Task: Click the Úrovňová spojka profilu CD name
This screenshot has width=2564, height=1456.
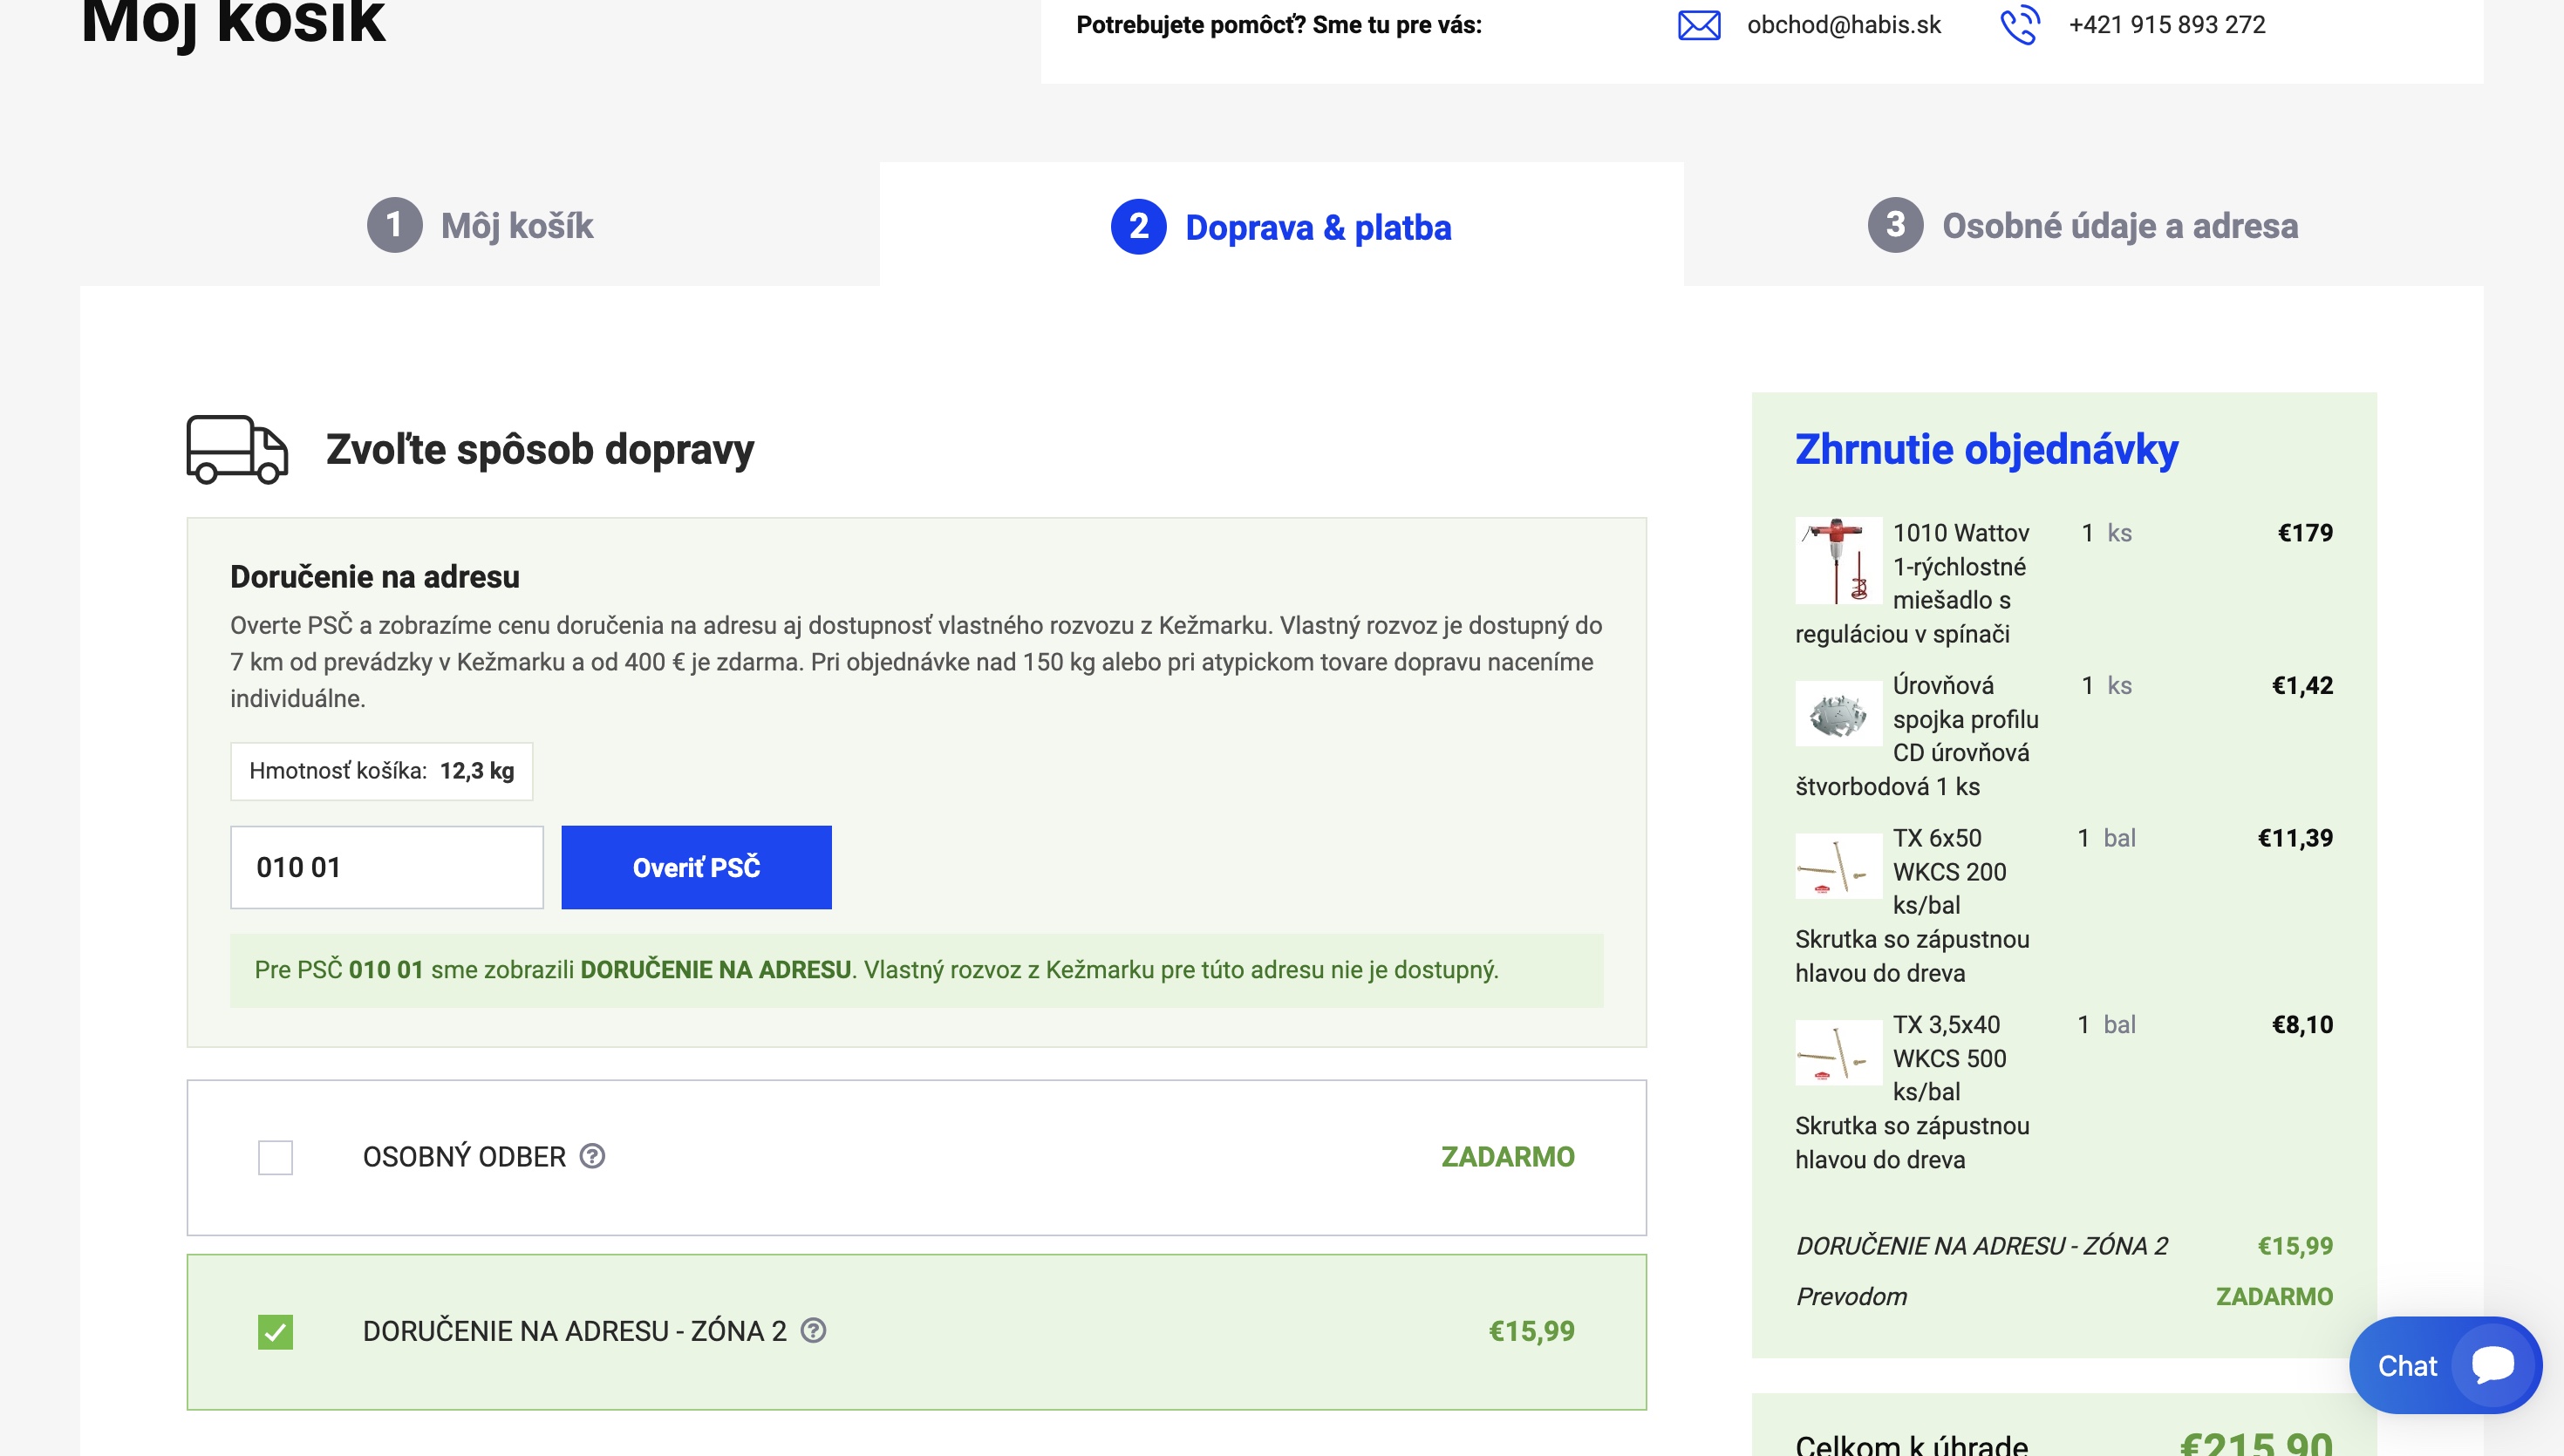Action: tap(1917, 736)
